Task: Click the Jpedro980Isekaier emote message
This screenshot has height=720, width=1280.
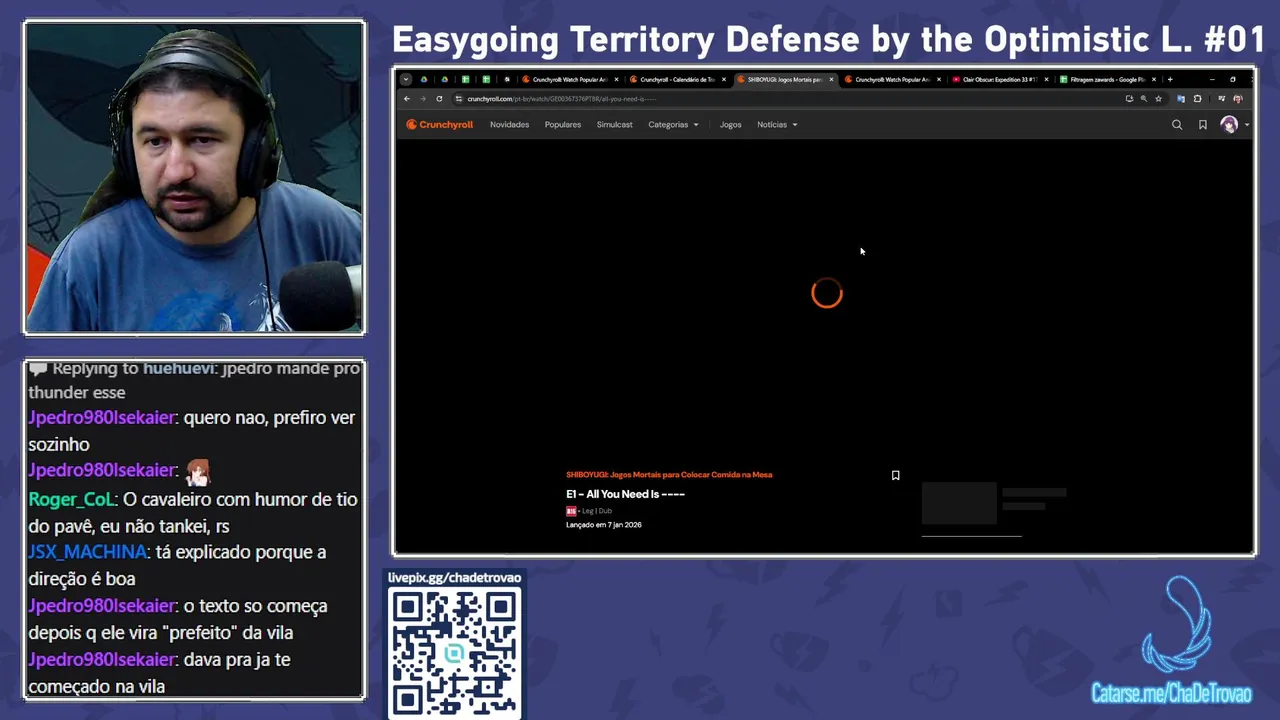Action: tap(197, 471)
